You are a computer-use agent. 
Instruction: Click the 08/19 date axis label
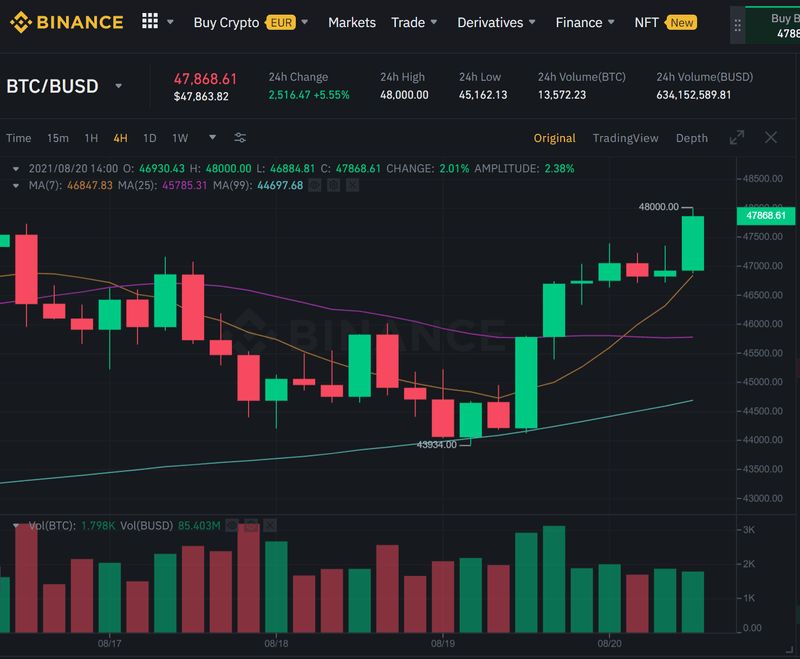click(443, 644)
